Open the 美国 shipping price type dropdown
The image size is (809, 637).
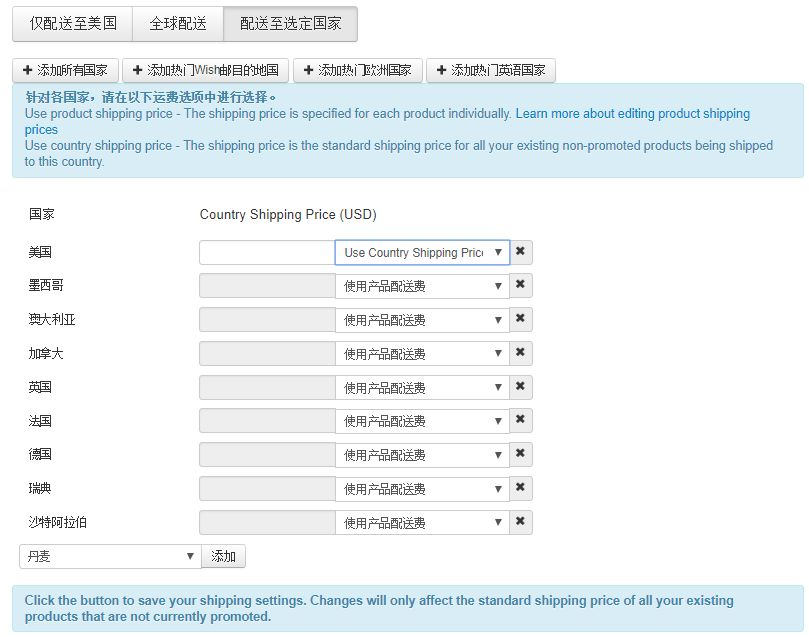422,252
